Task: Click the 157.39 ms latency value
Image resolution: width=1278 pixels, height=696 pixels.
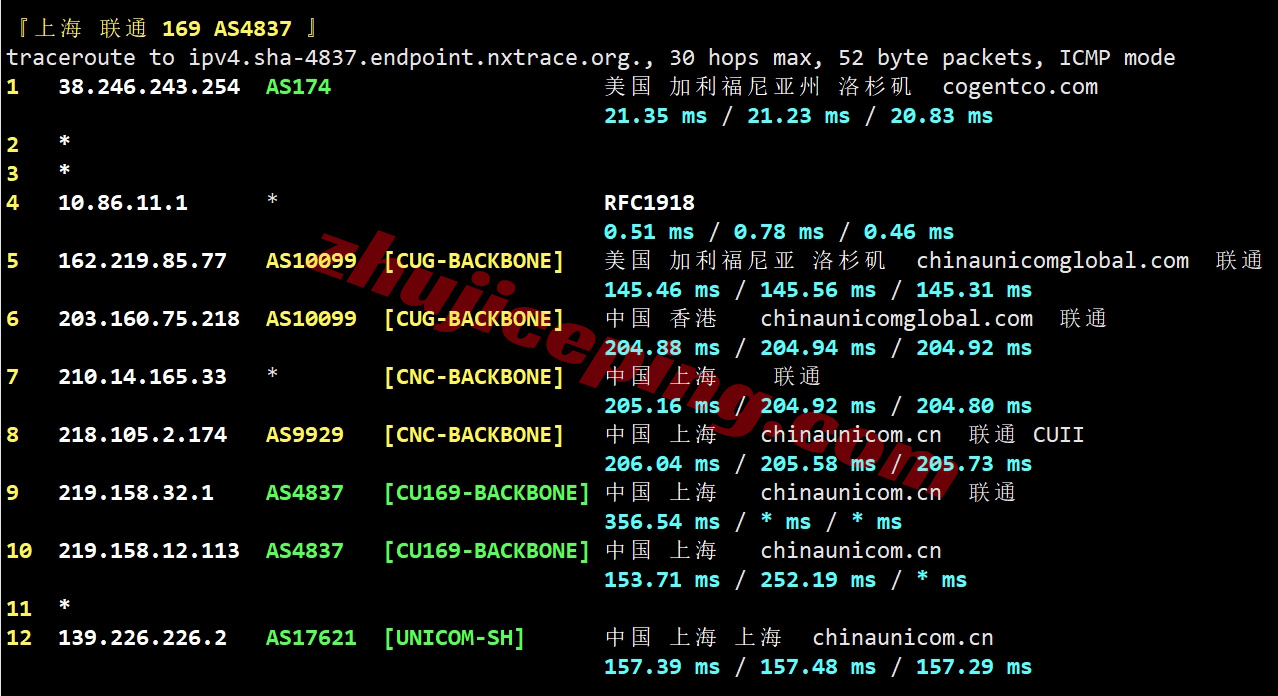Action: 662,667
